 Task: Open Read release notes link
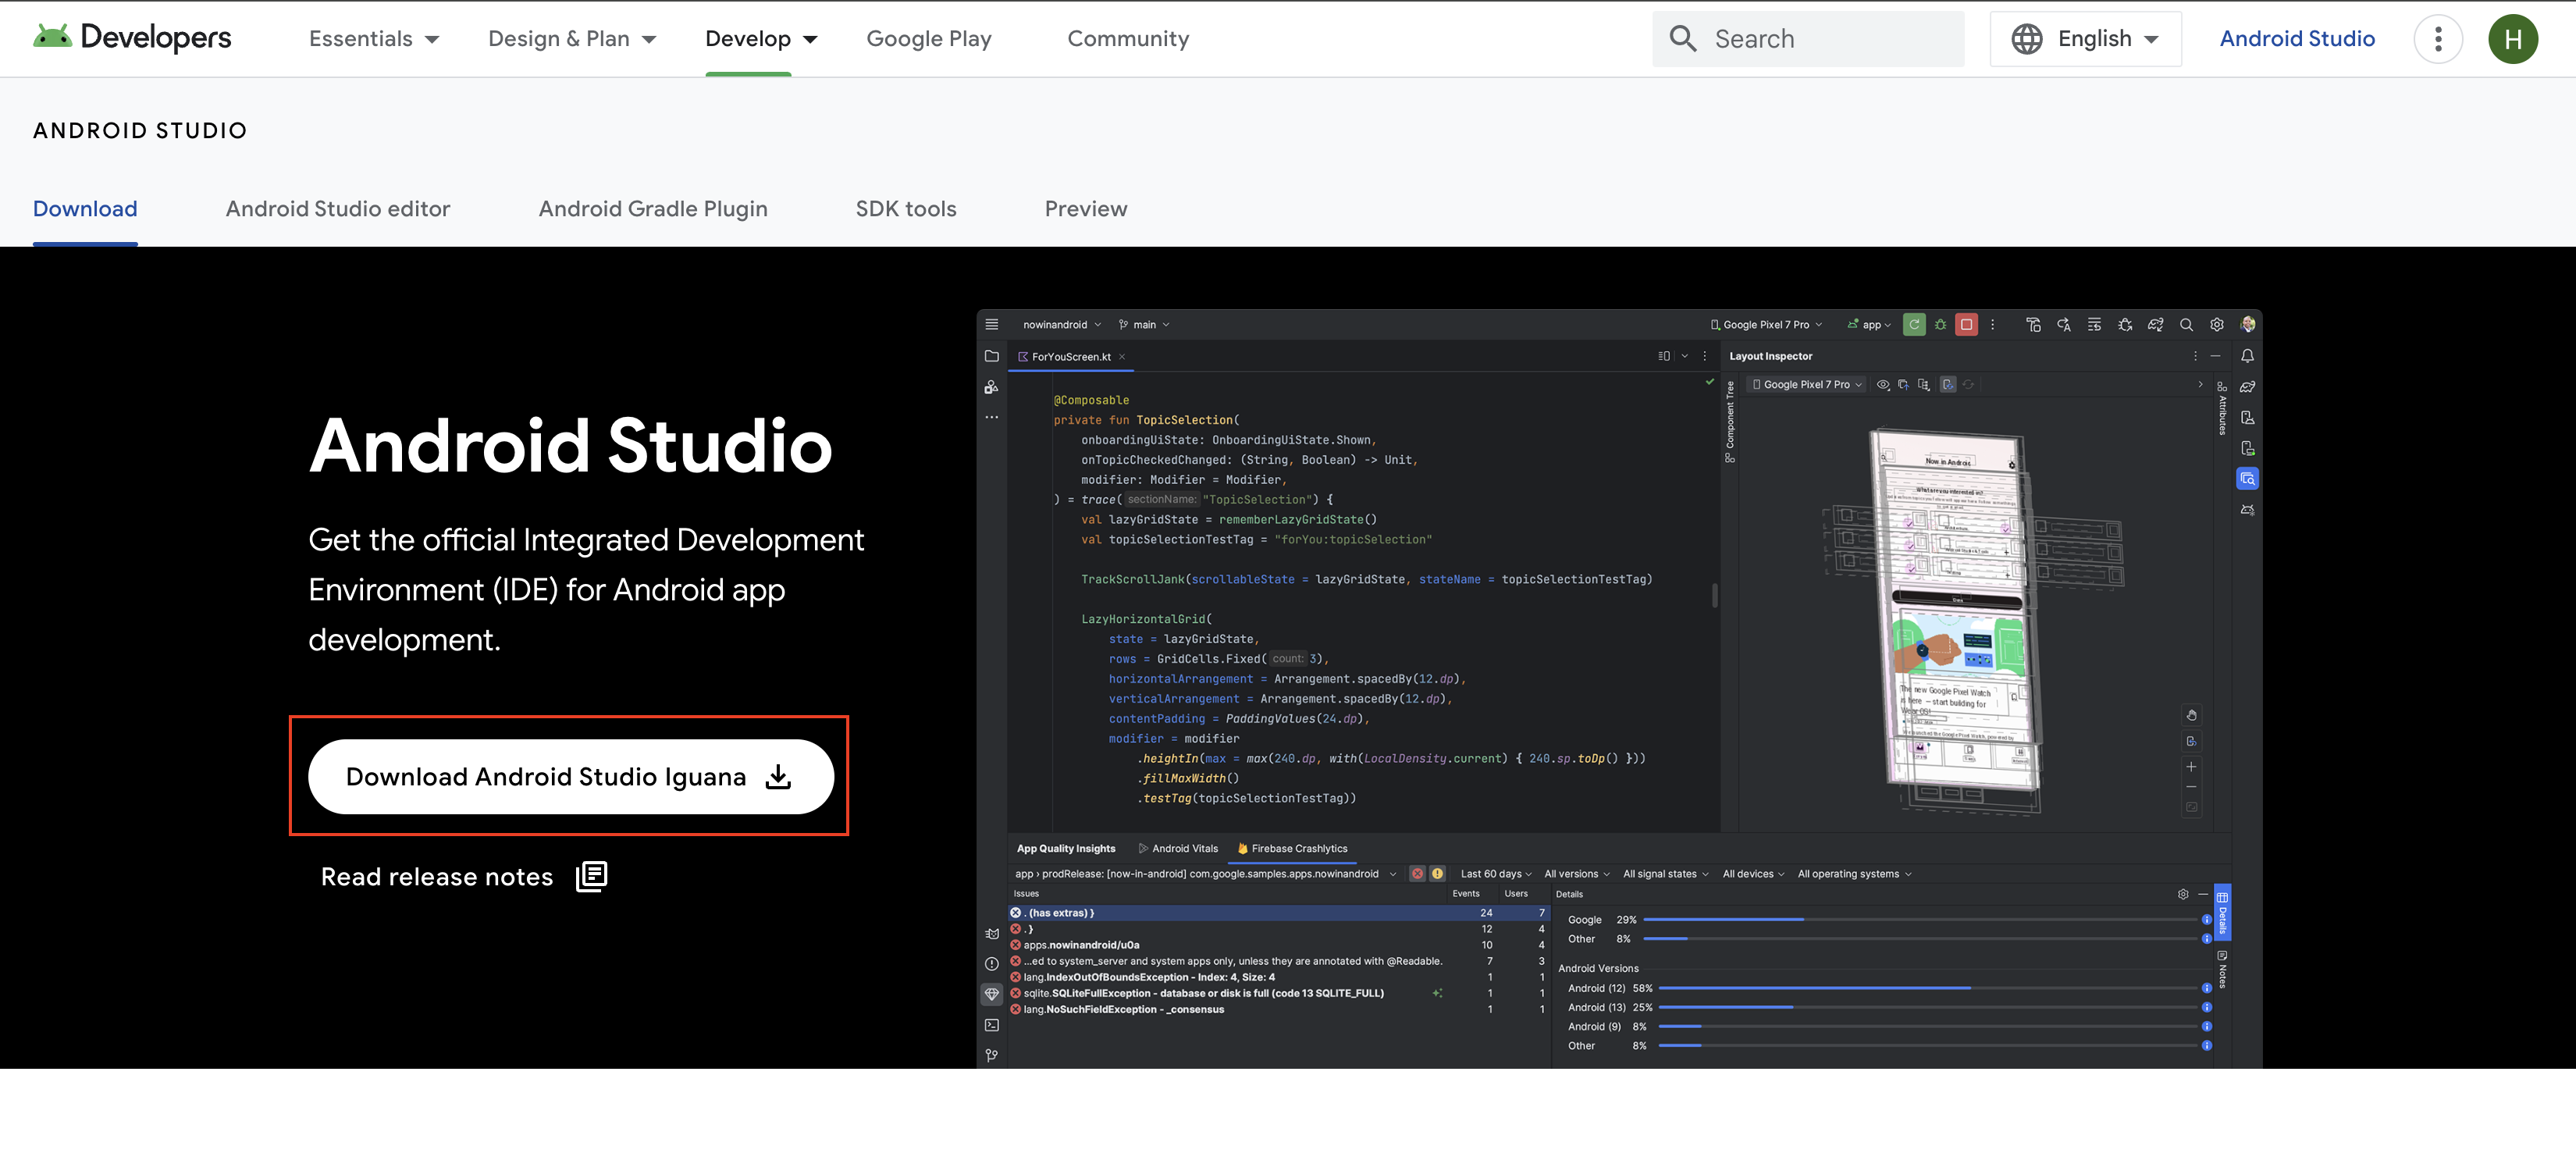(437, 876)
